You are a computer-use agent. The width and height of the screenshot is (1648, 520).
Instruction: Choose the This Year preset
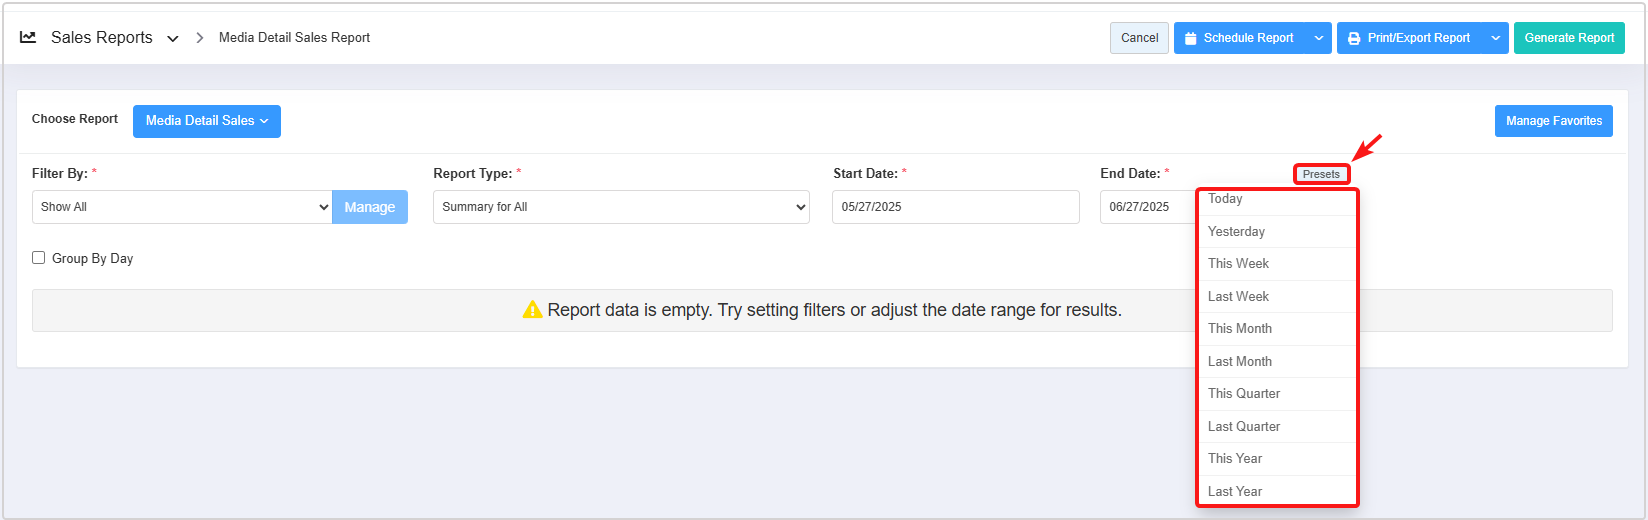(1235, 459)
